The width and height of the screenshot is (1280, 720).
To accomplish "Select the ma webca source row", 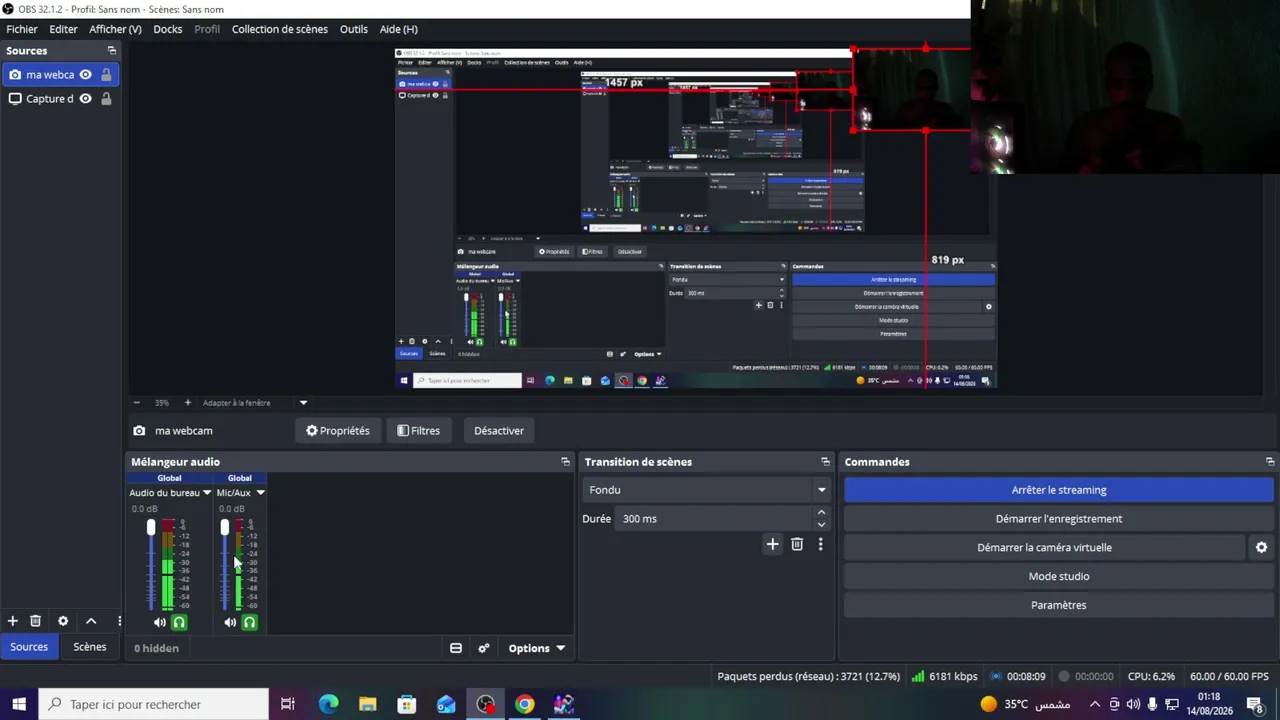I will 60,74.
